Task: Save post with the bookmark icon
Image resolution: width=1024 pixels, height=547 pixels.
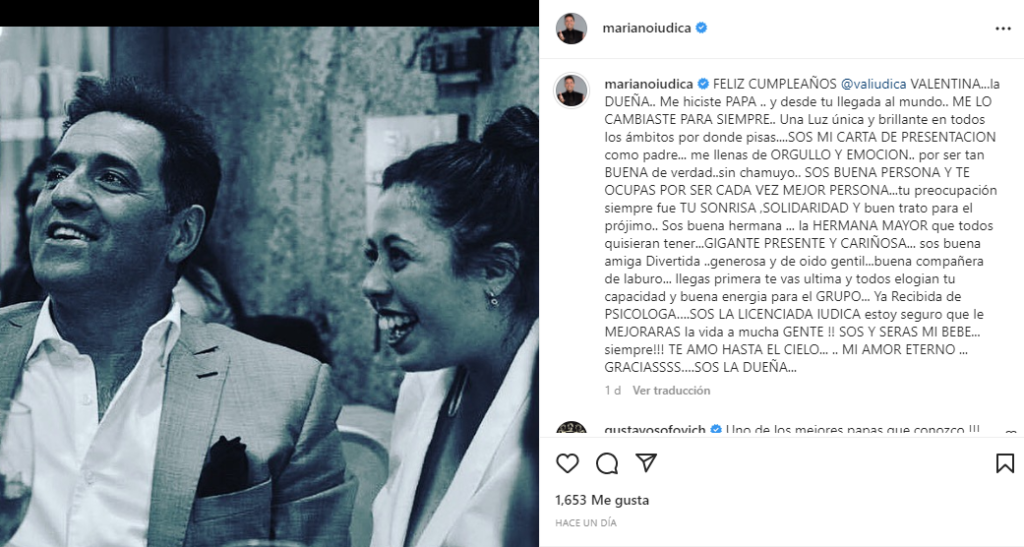Action: (x=1004, y=463)
